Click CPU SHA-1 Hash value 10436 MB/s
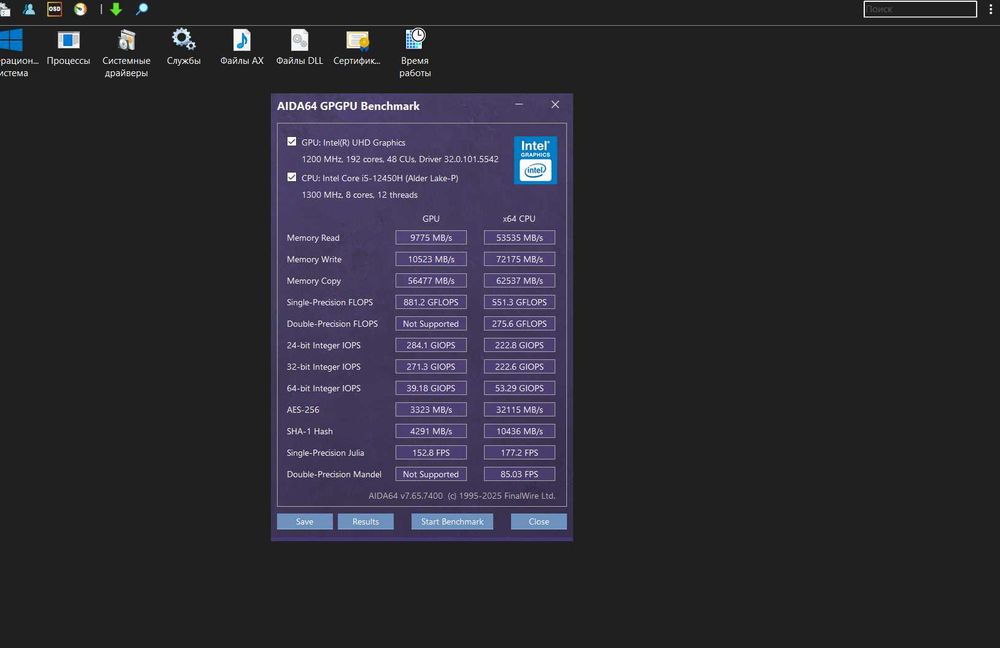 [x=519, y=431]
